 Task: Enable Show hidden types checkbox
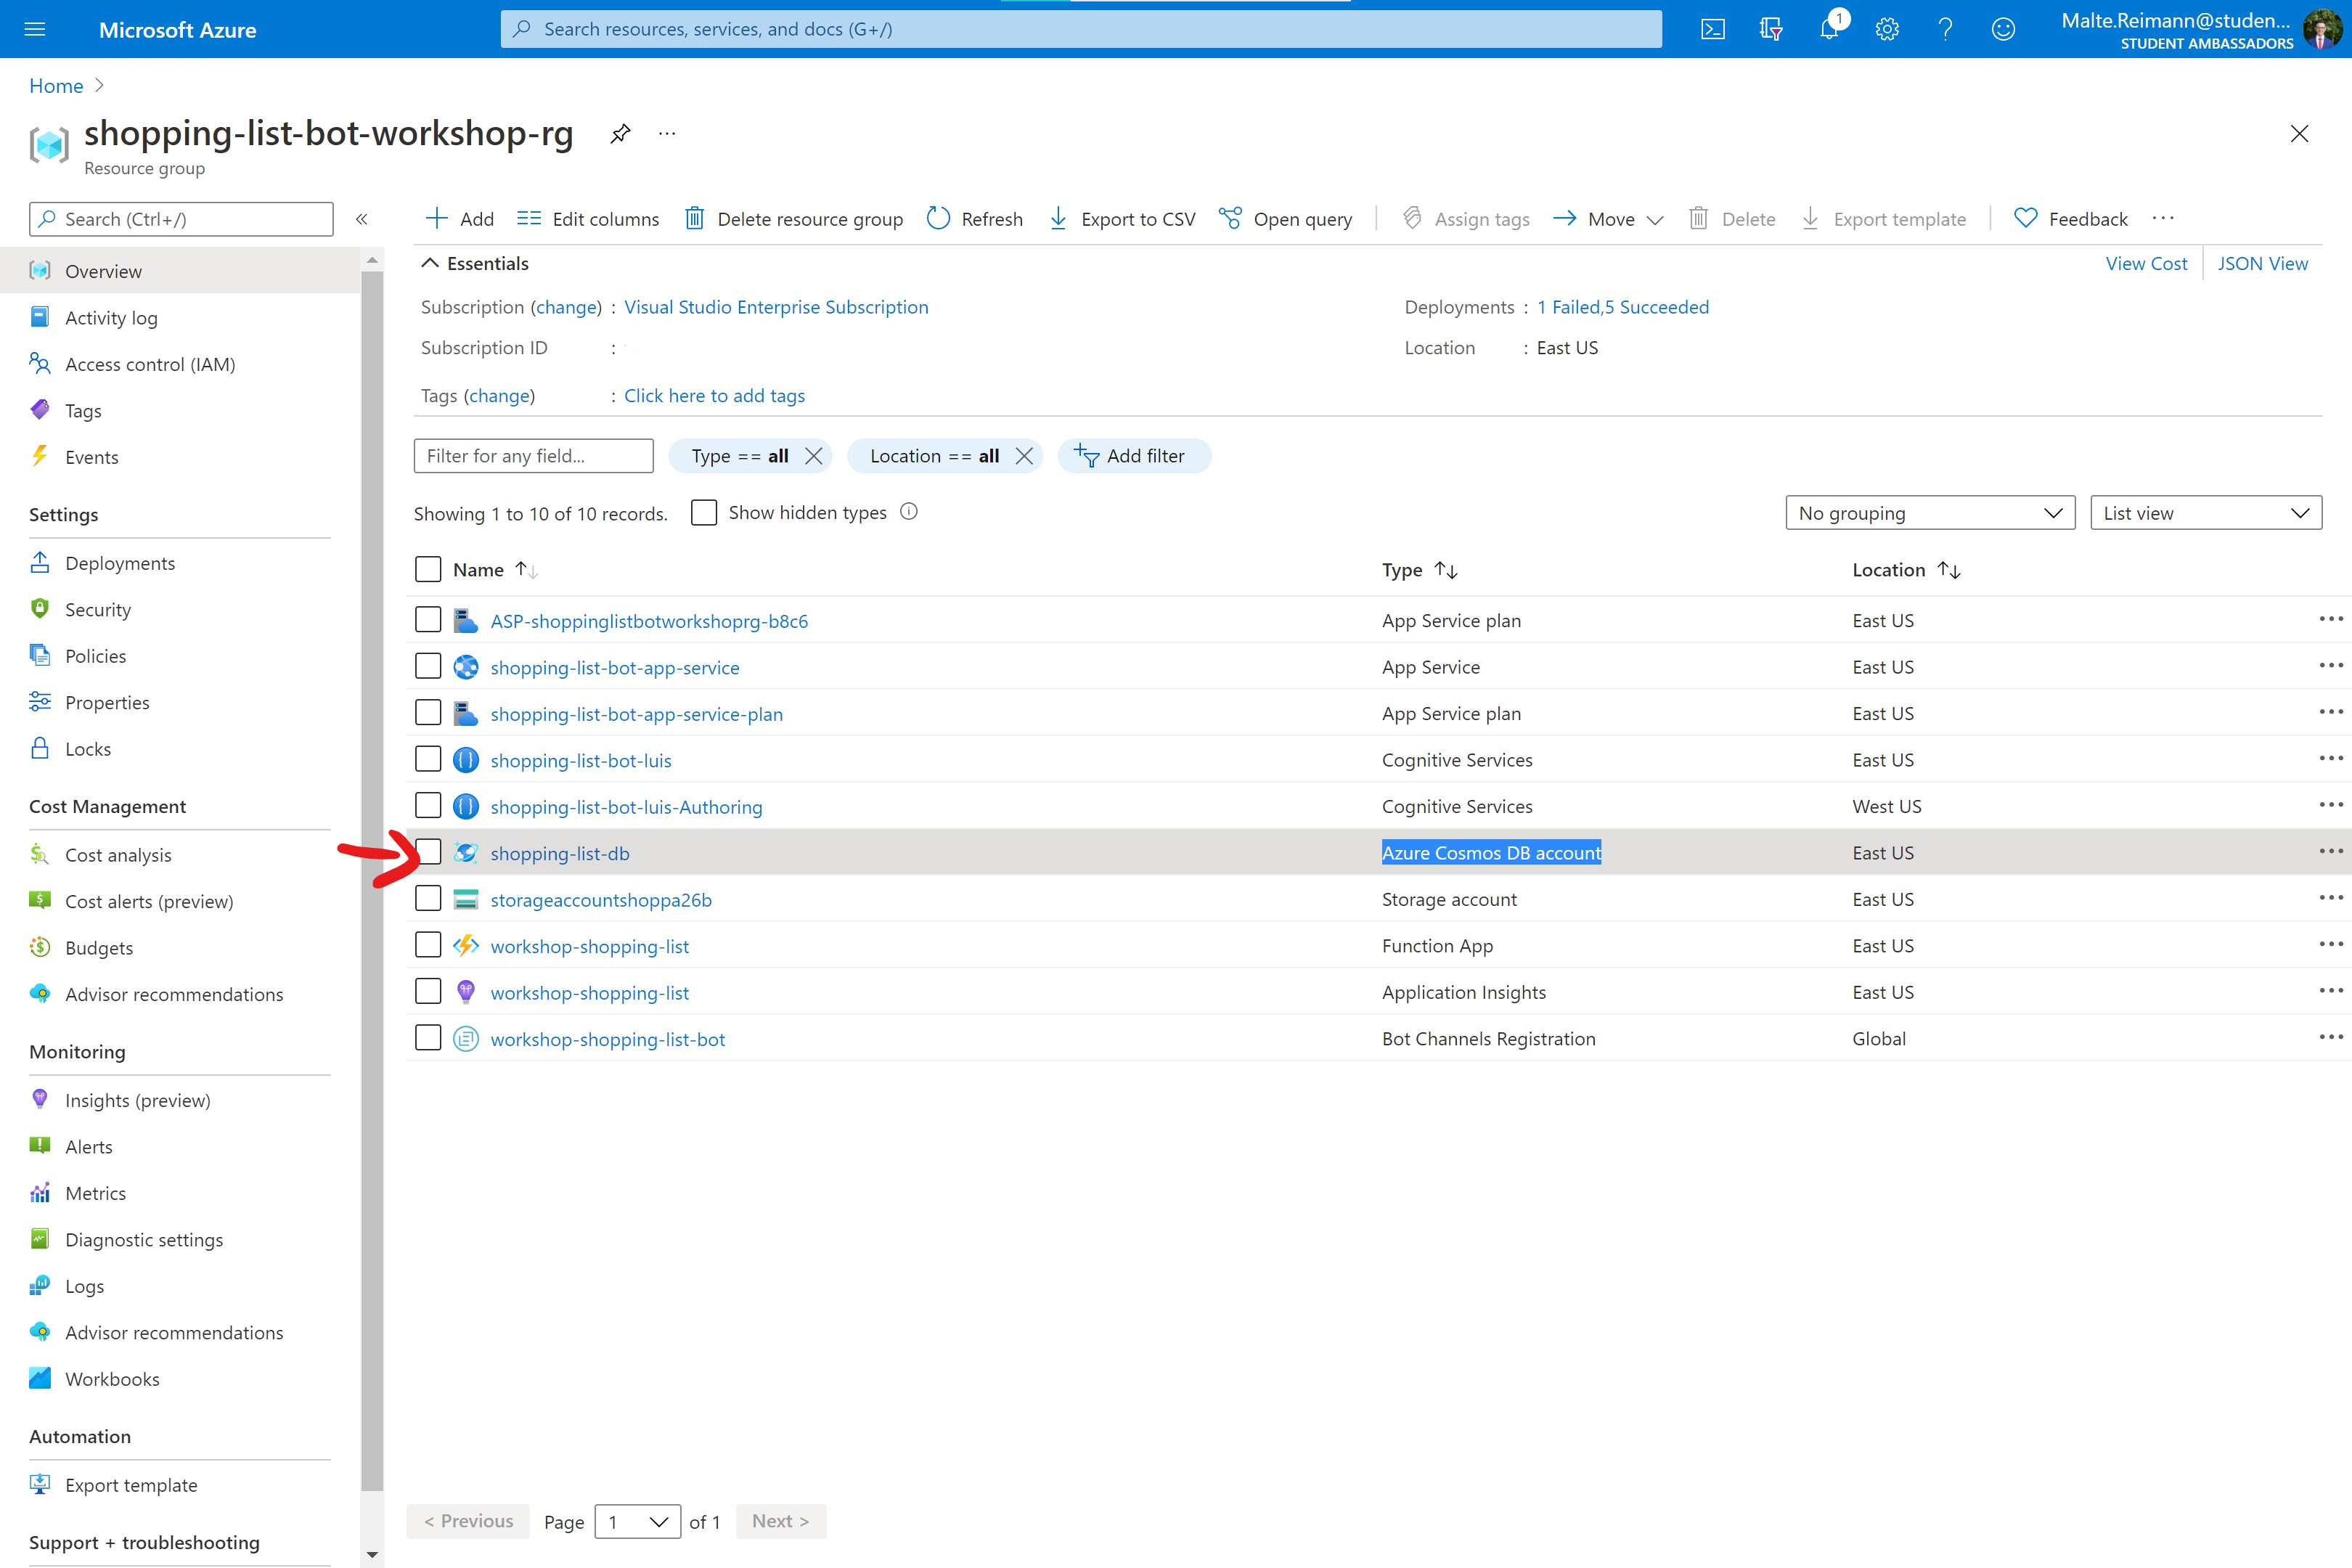point(704,513)
